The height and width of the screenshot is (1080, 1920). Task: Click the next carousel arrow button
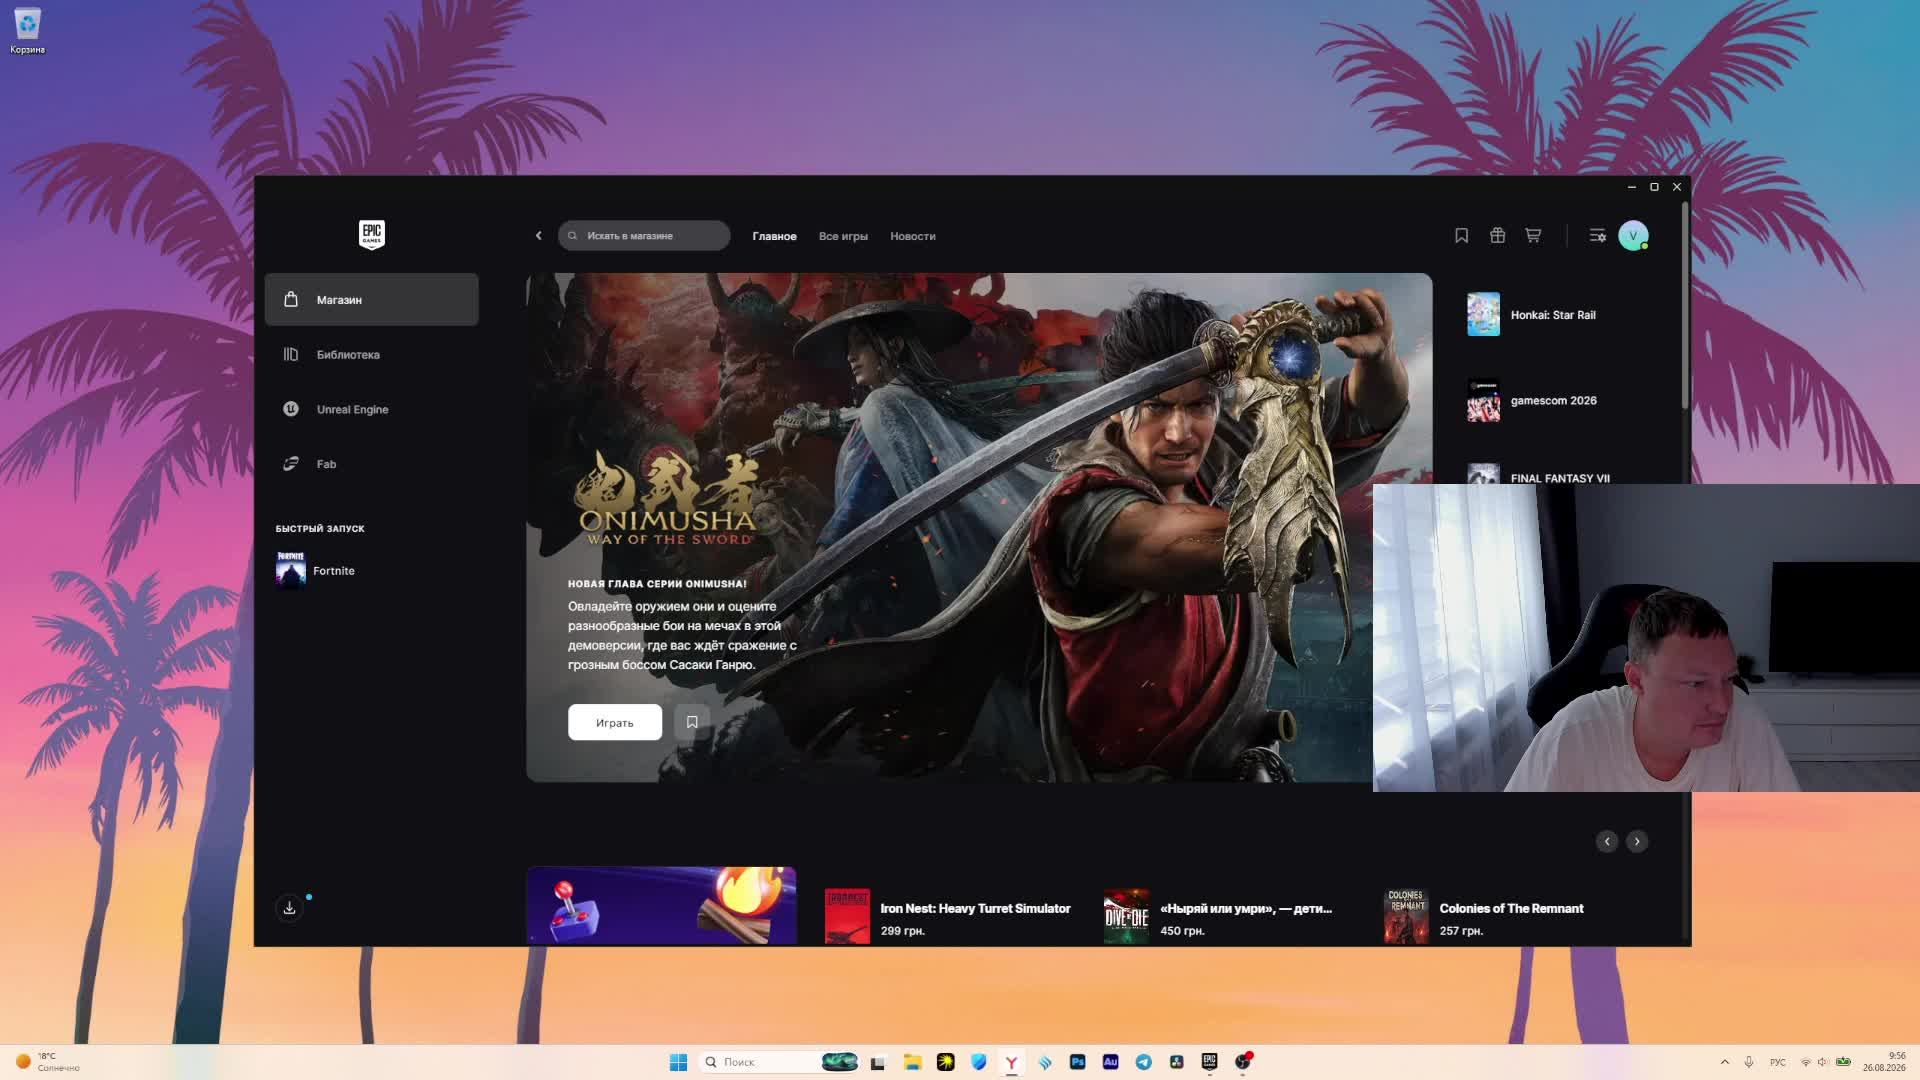[1637, 841]
